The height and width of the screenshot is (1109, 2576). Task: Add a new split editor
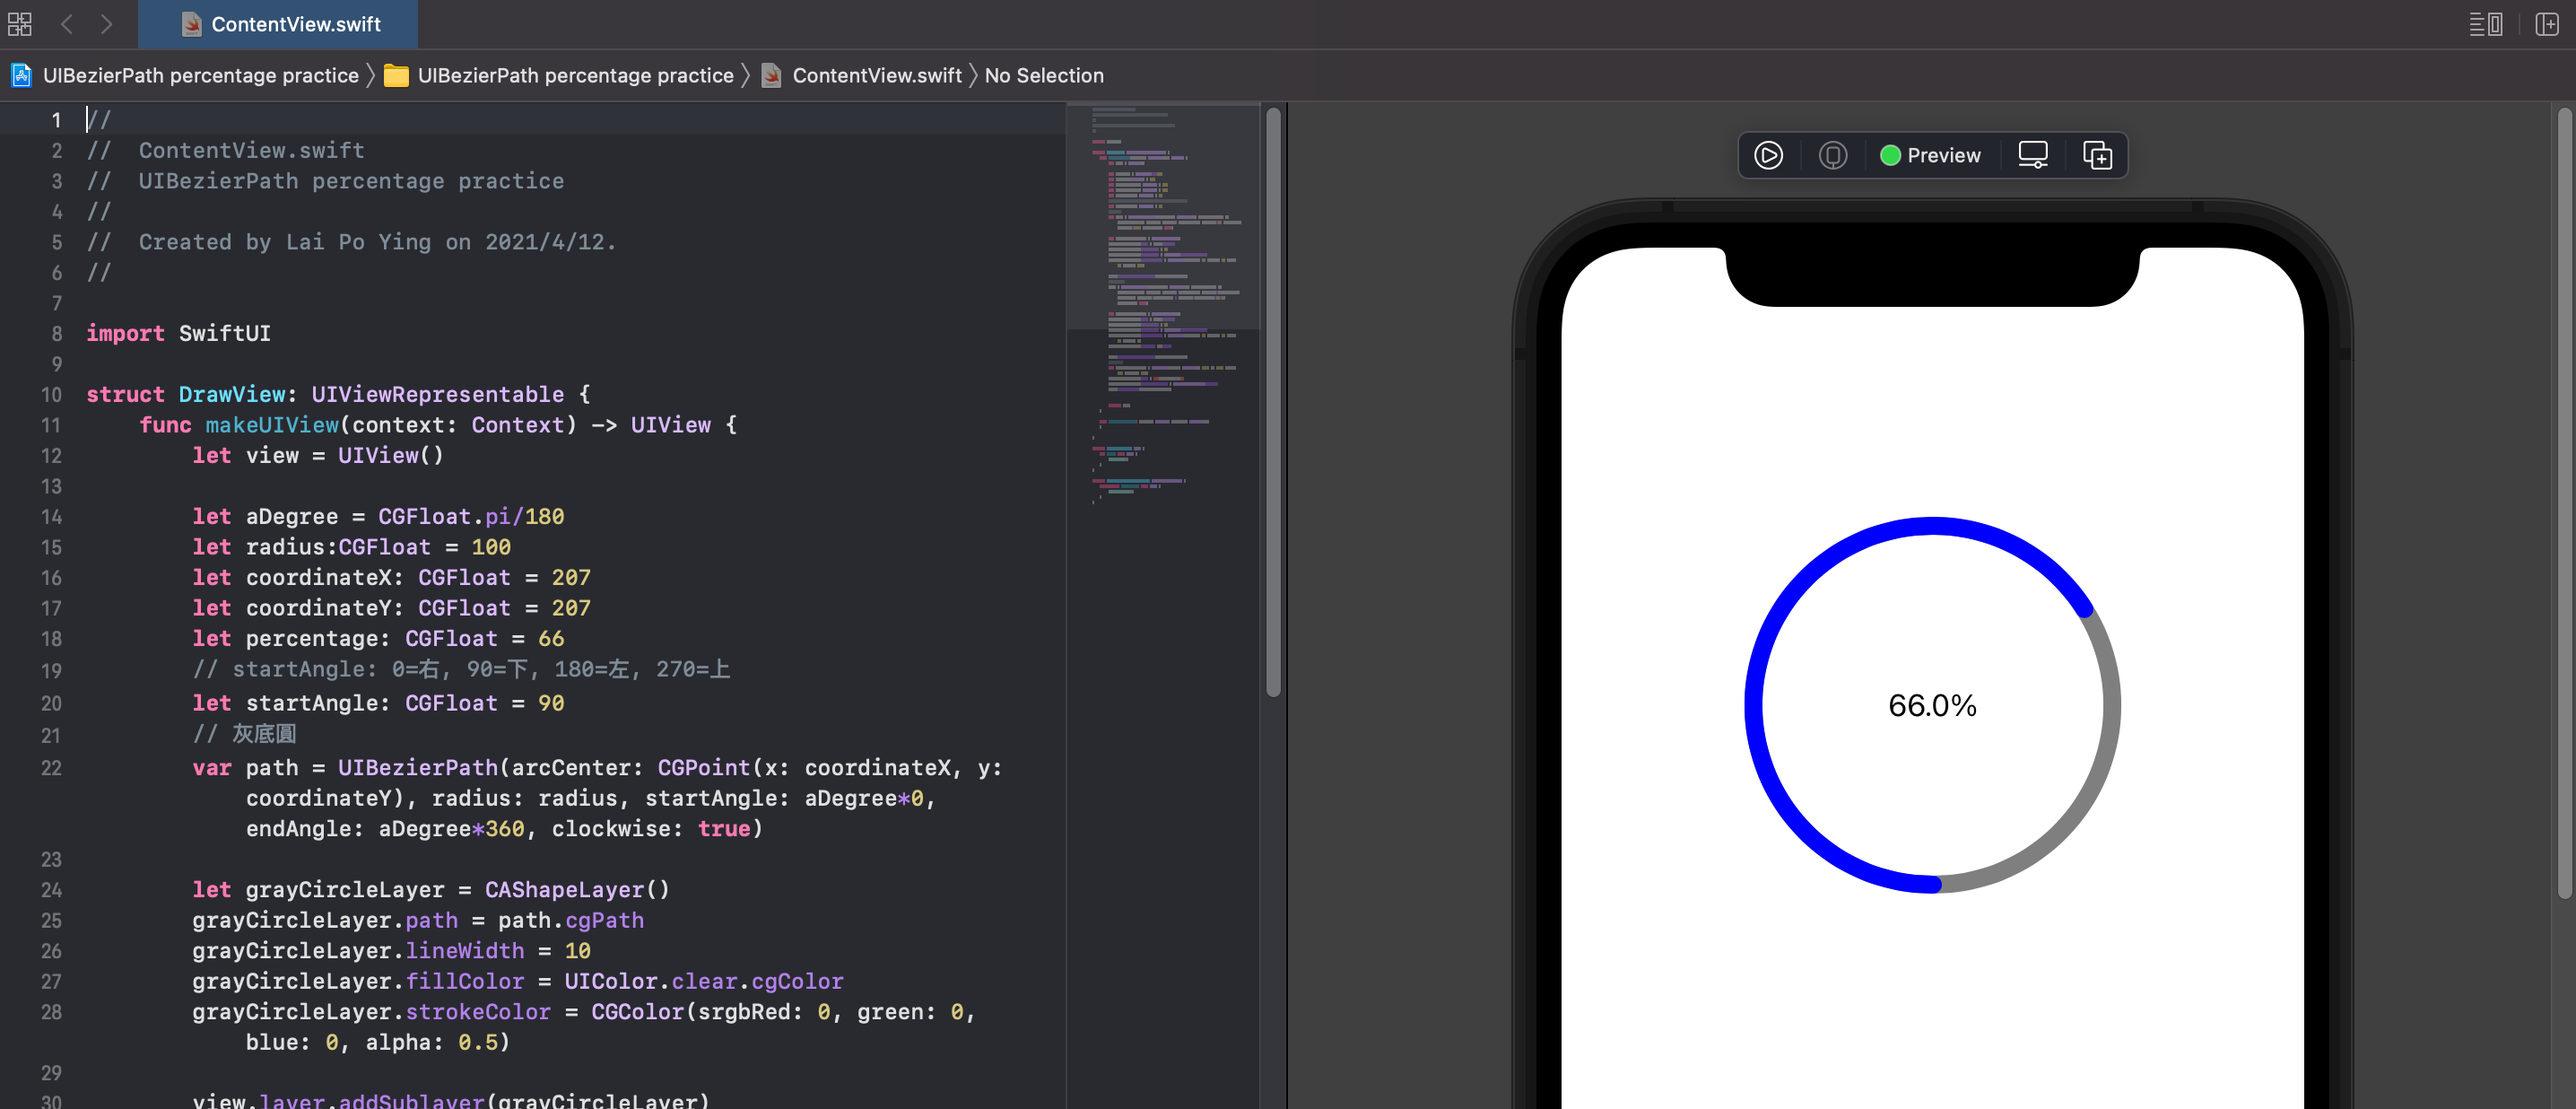click(2547, 24)
